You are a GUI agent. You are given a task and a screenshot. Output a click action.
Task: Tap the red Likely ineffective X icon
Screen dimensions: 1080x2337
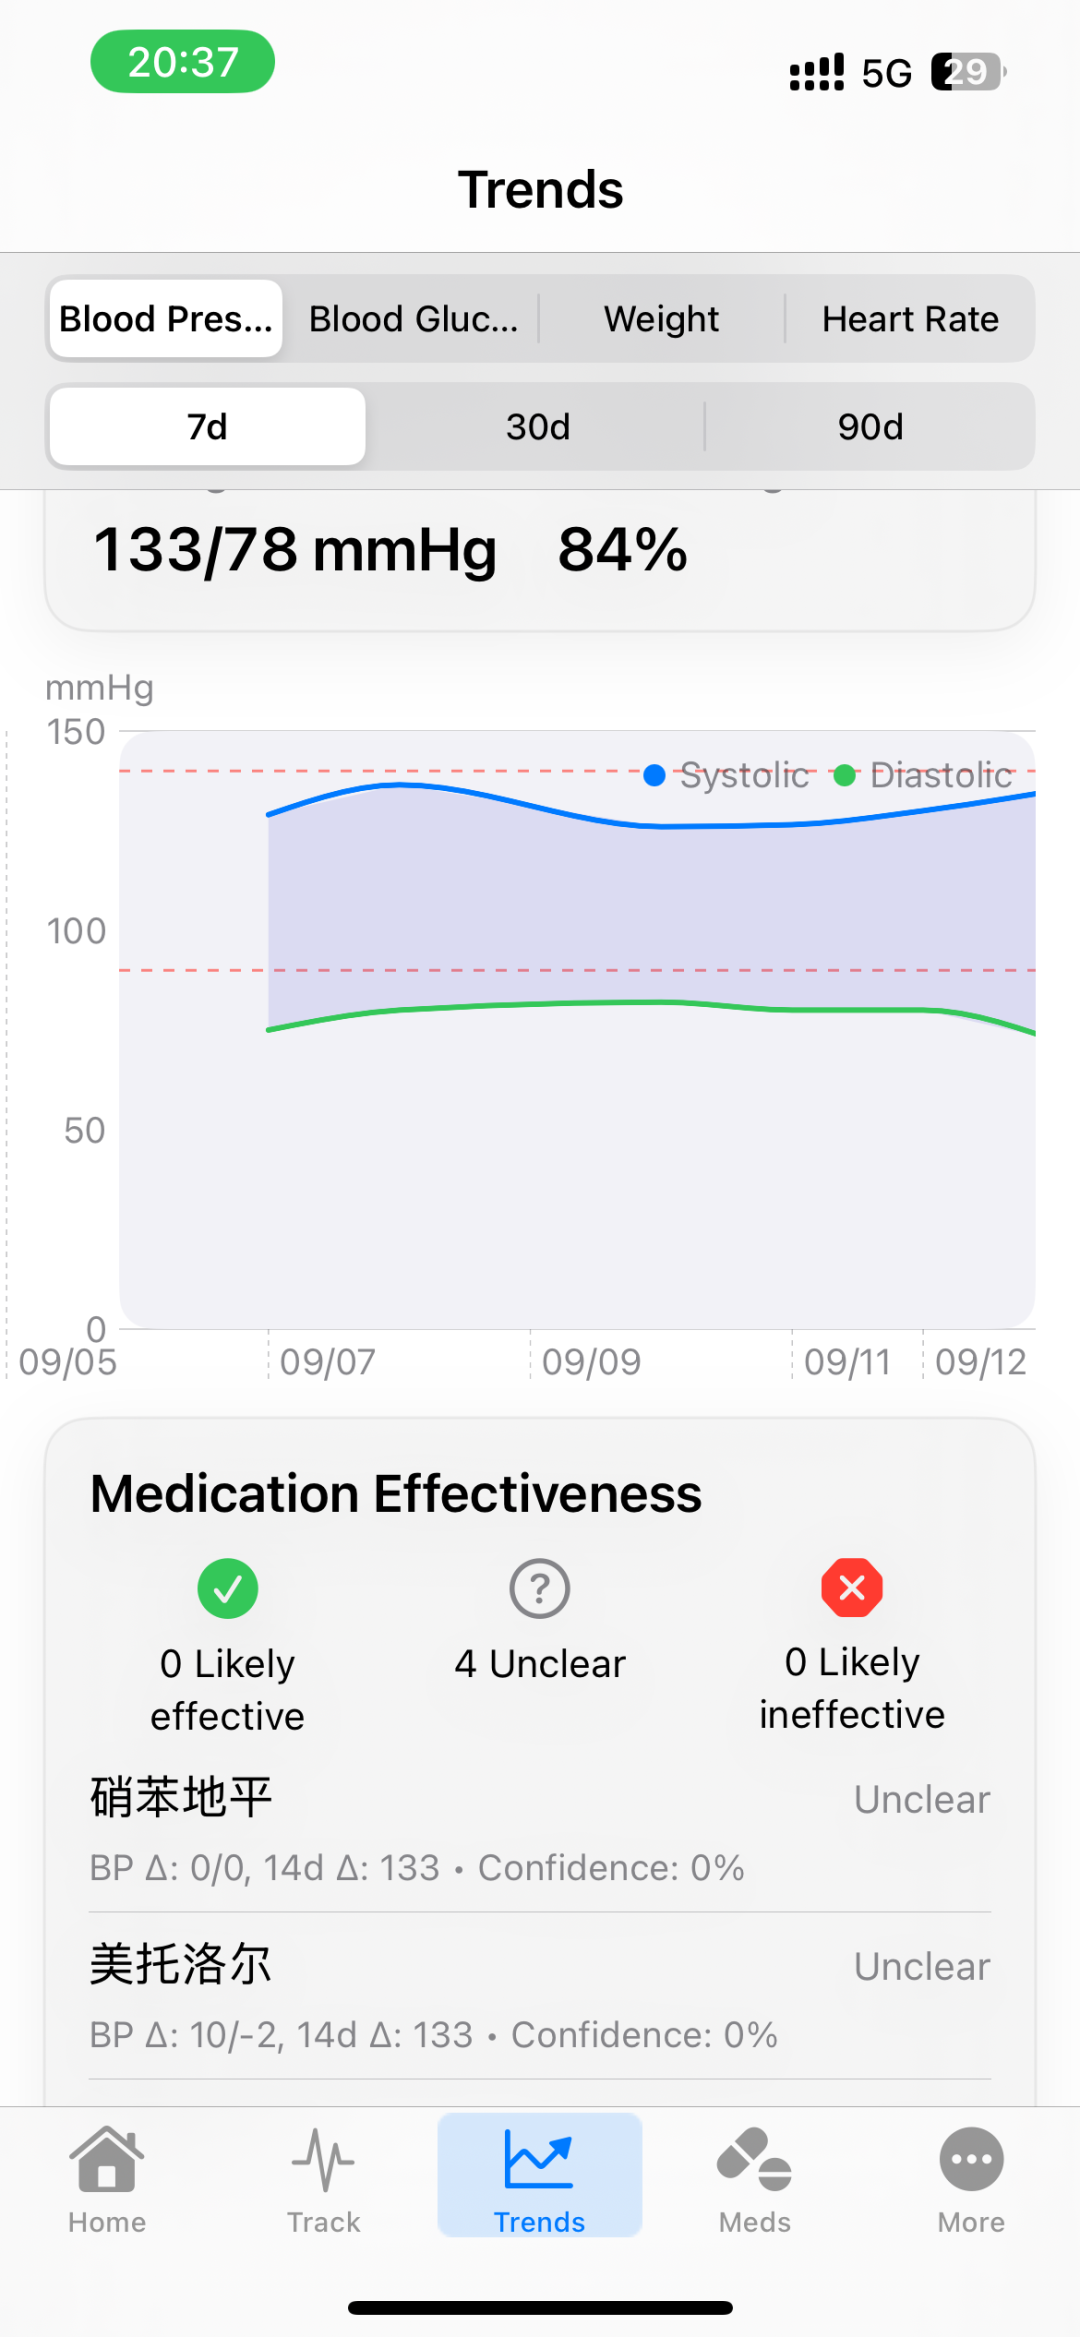(x=852, y=1587)
